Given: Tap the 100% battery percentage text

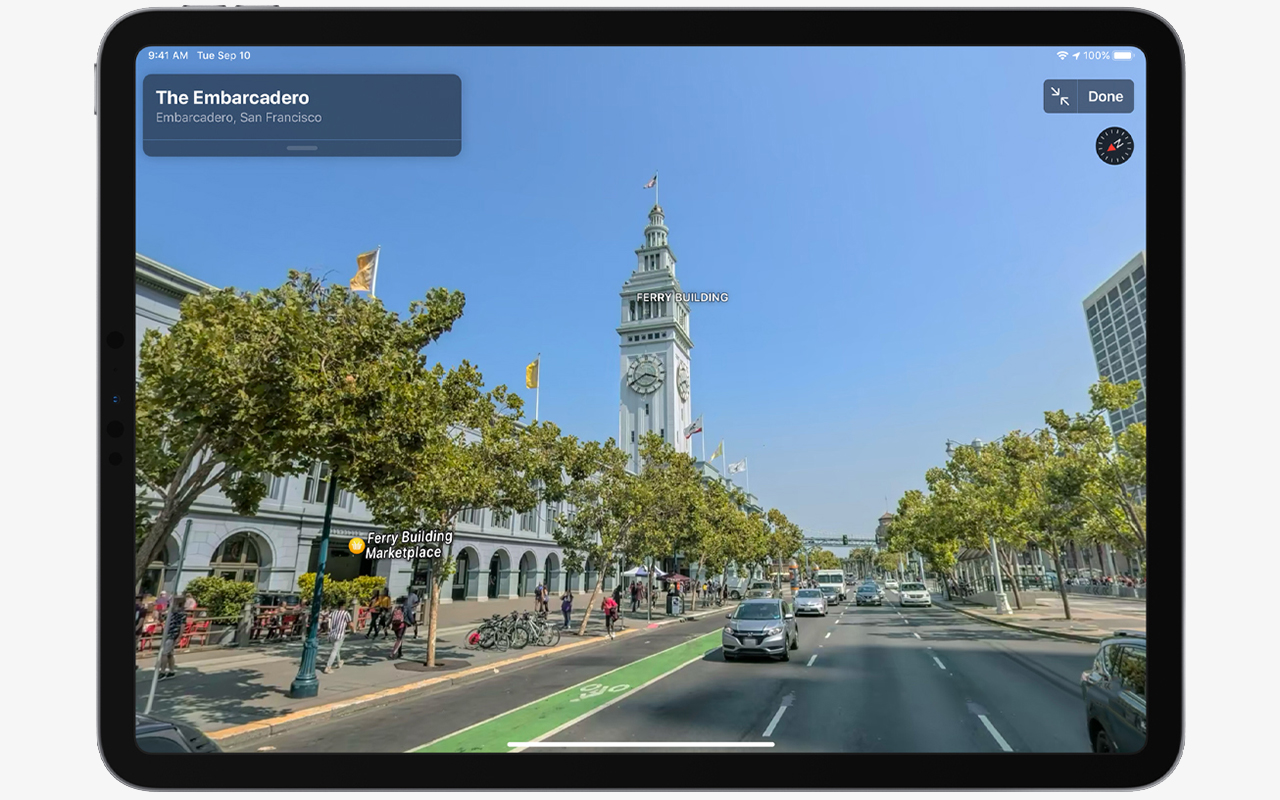Looking at the screenshot, I should pos(1097,56).
